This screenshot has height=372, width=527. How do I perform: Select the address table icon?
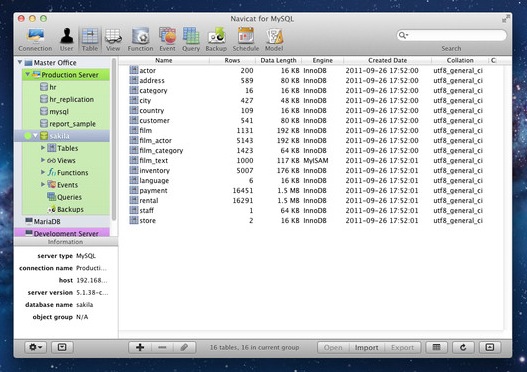[x=134, y=80]
